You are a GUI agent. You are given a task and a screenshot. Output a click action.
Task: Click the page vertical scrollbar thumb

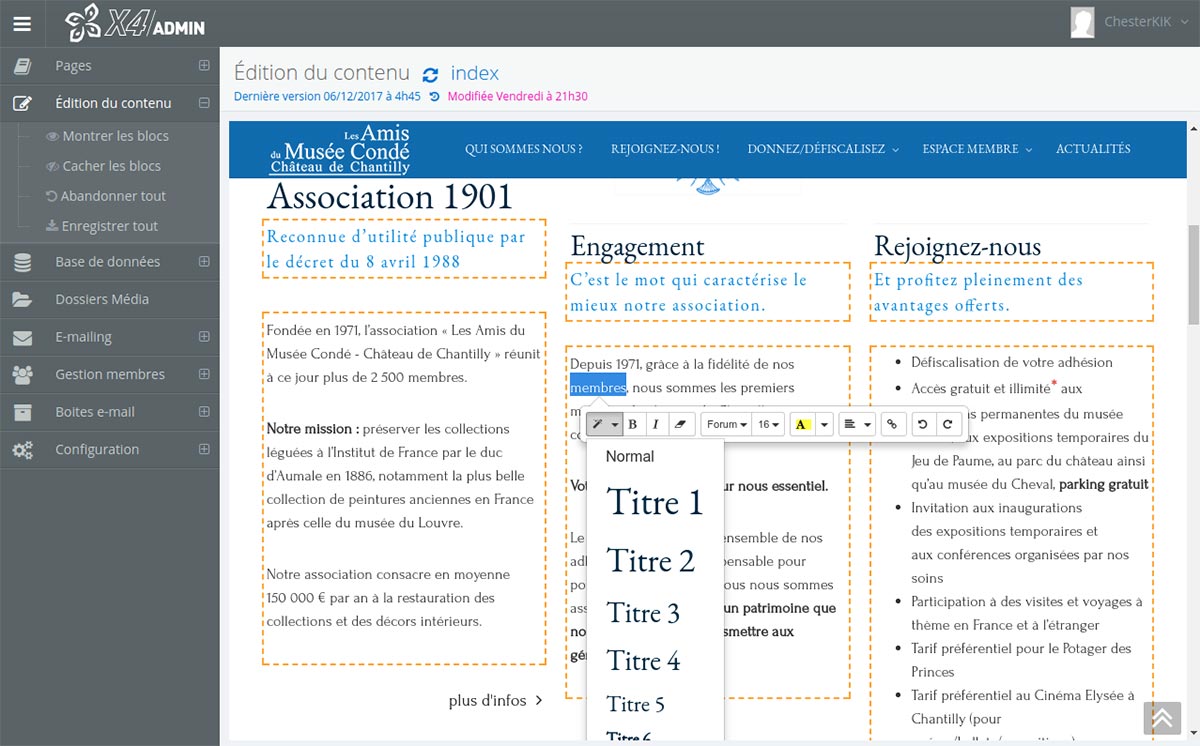(1193, 274)
